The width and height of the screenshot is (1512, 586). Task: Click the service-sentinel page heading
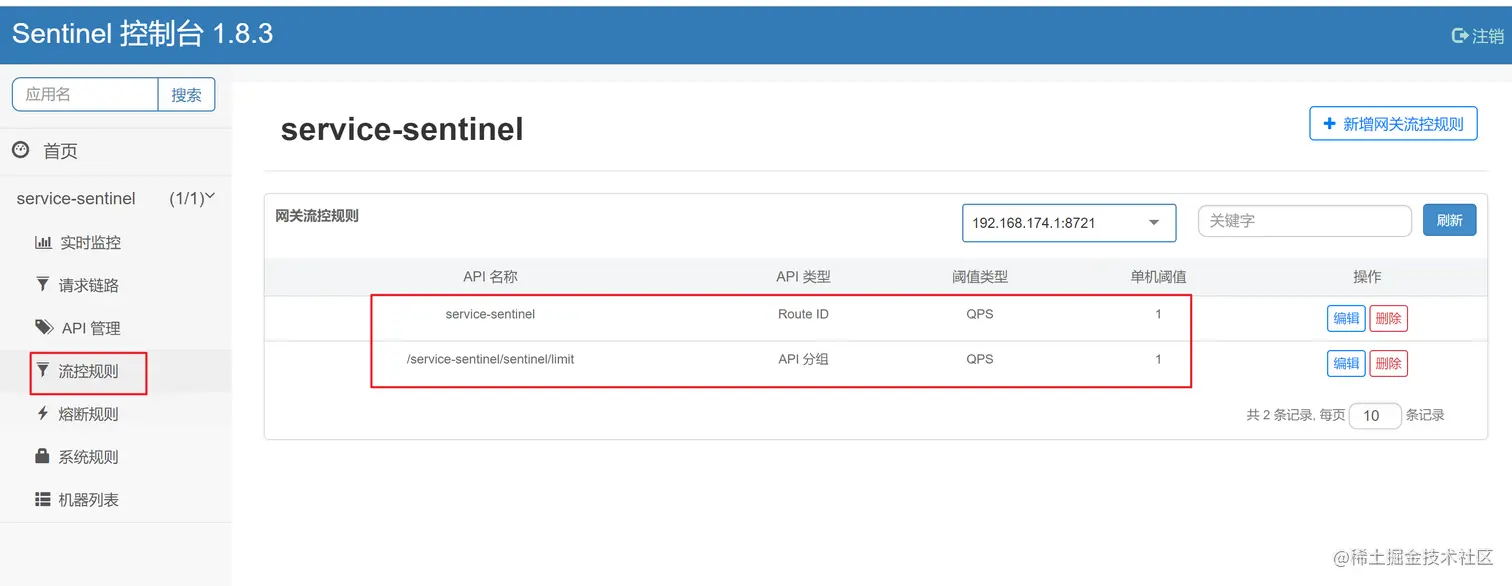tap(402, 129)
